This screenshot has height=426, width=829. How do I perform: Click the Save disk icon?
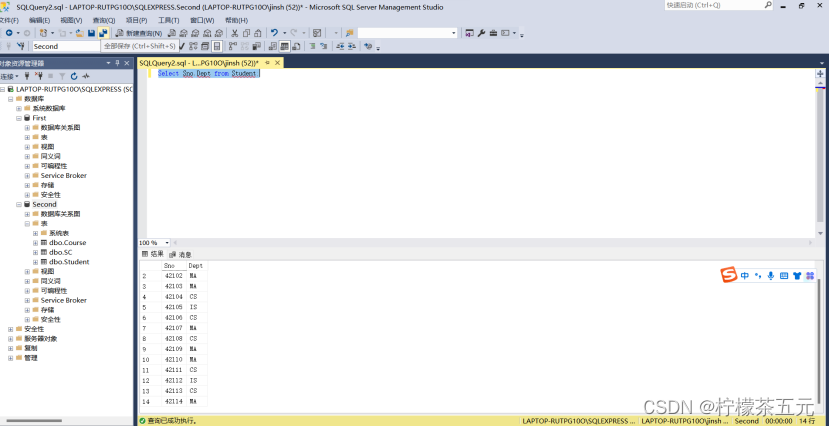click(x=91, y=33)
